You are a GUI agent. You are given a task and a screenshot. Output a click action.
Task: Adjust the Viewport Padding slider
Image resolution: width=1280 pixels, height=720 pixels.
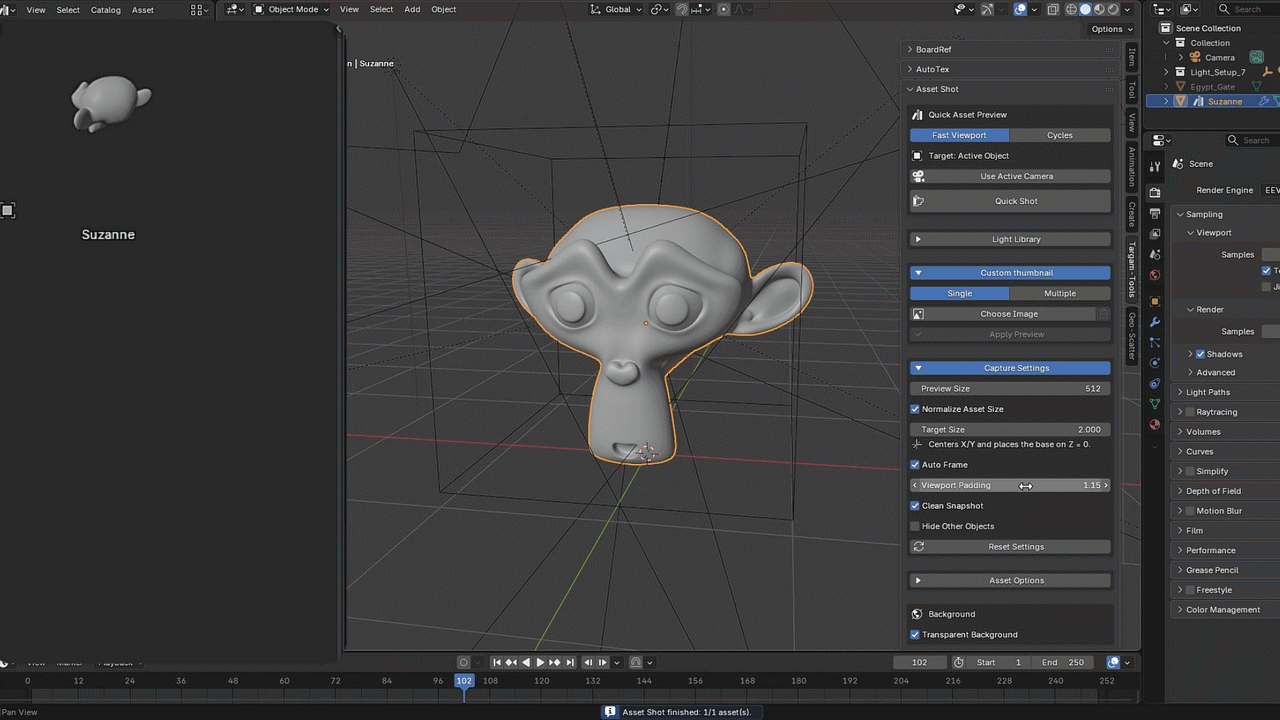pos(1010,485)
